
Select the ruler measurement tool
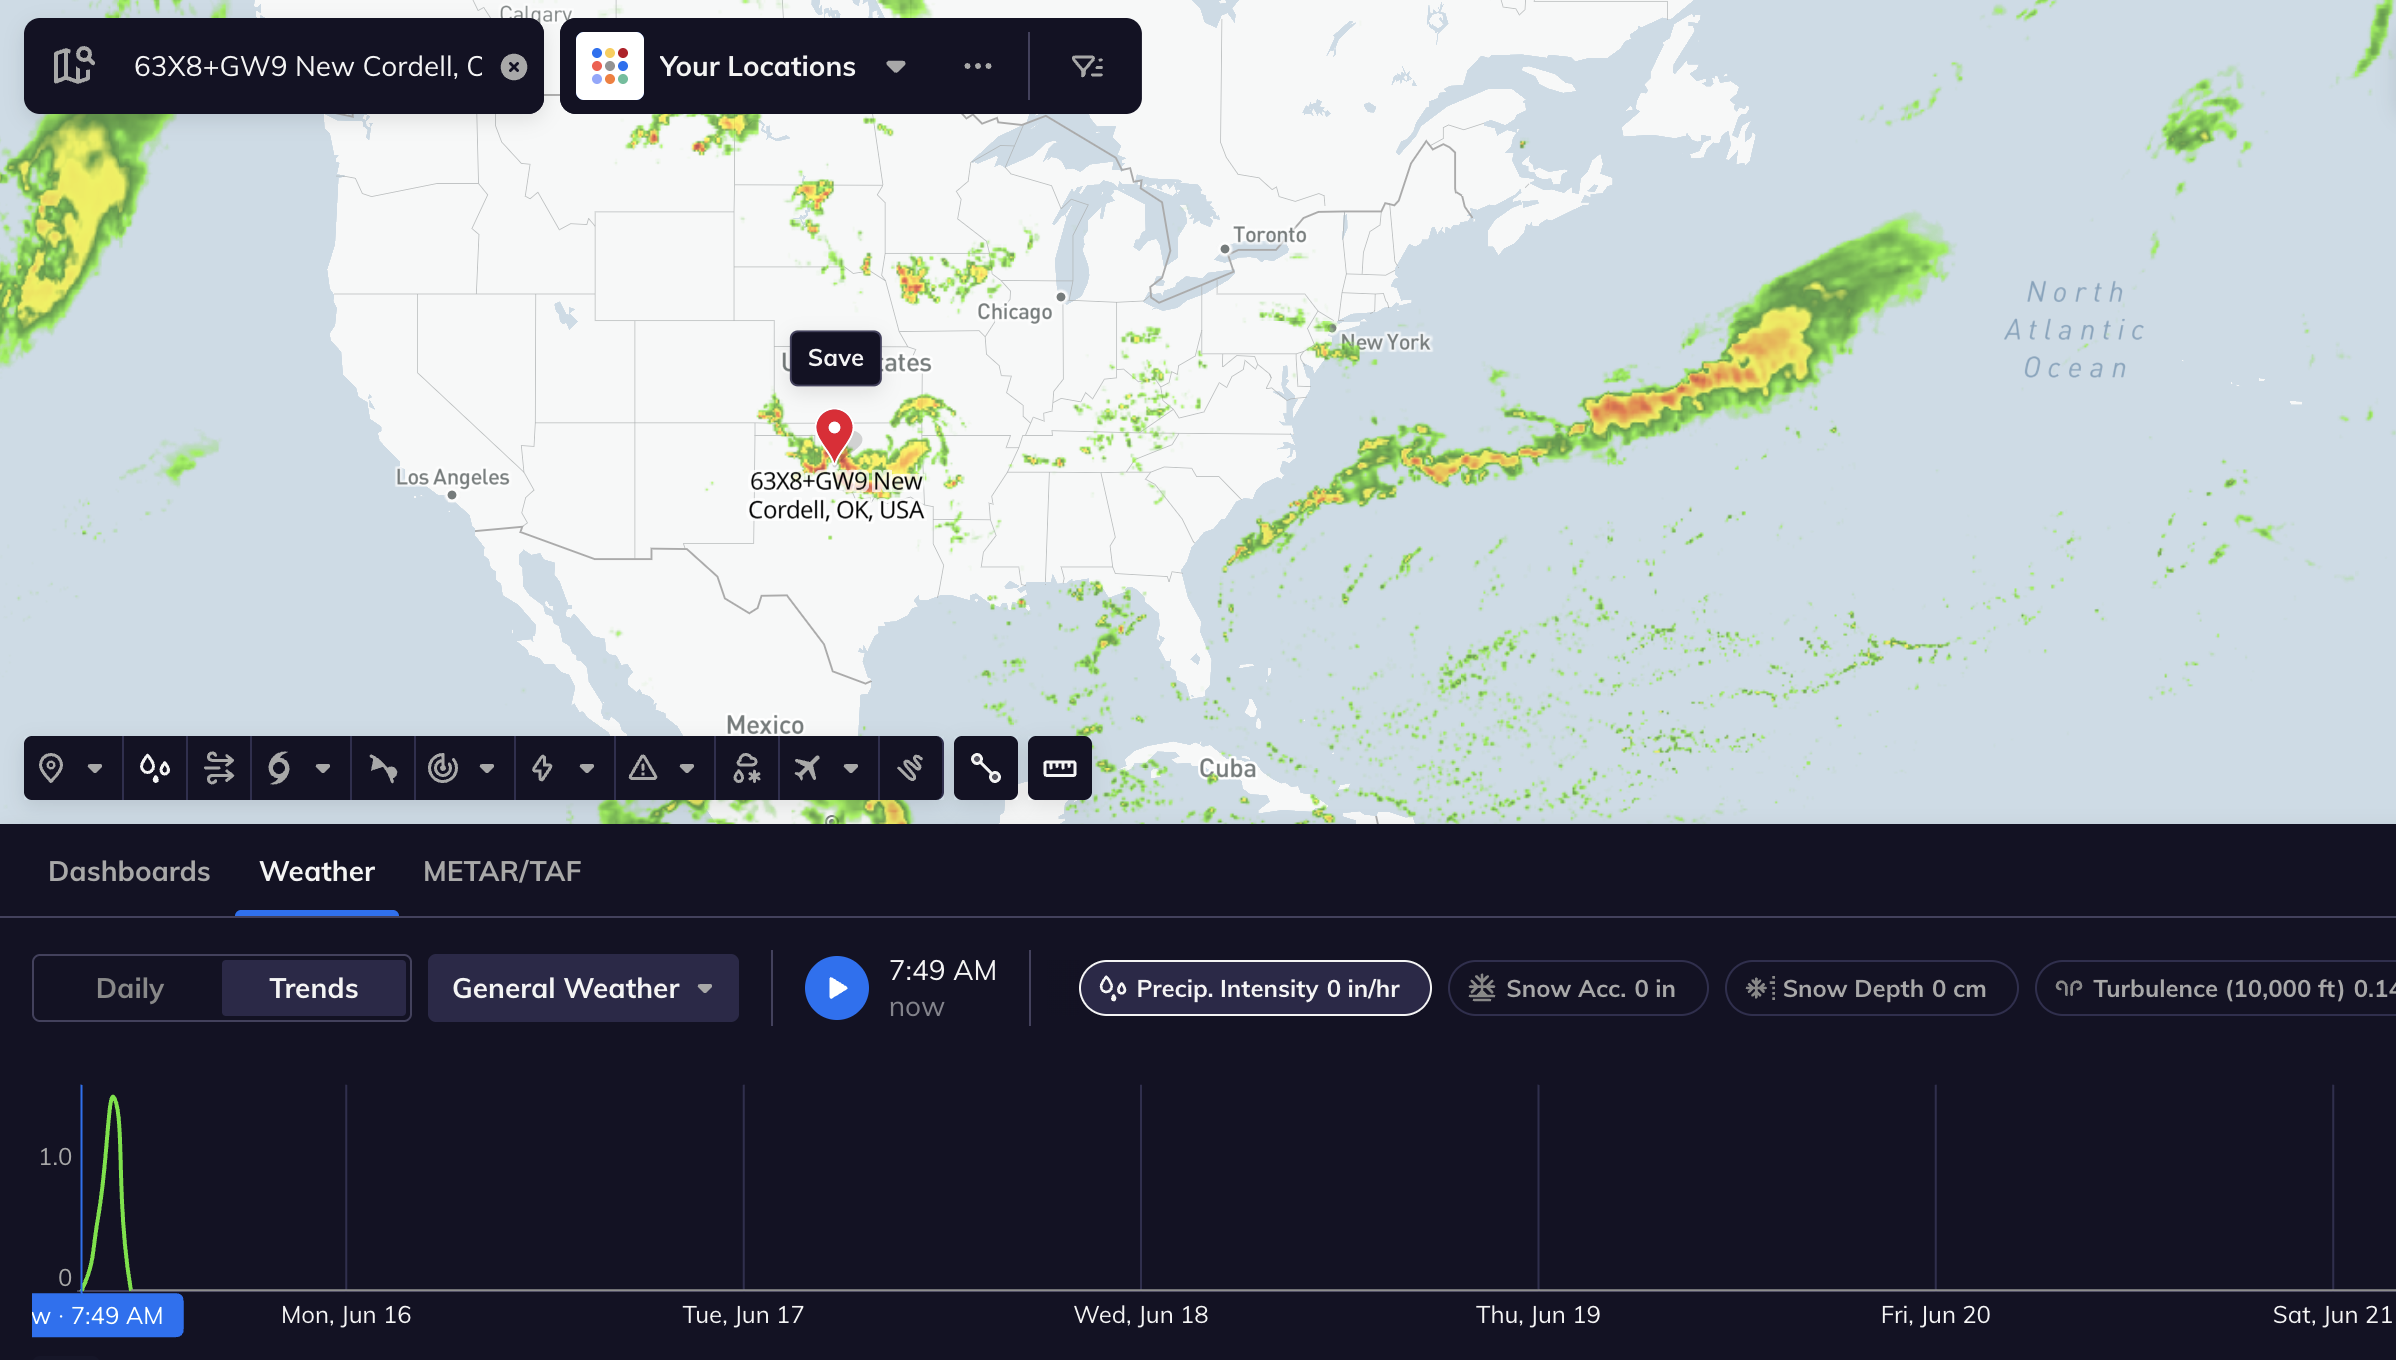pos(1059,768)
